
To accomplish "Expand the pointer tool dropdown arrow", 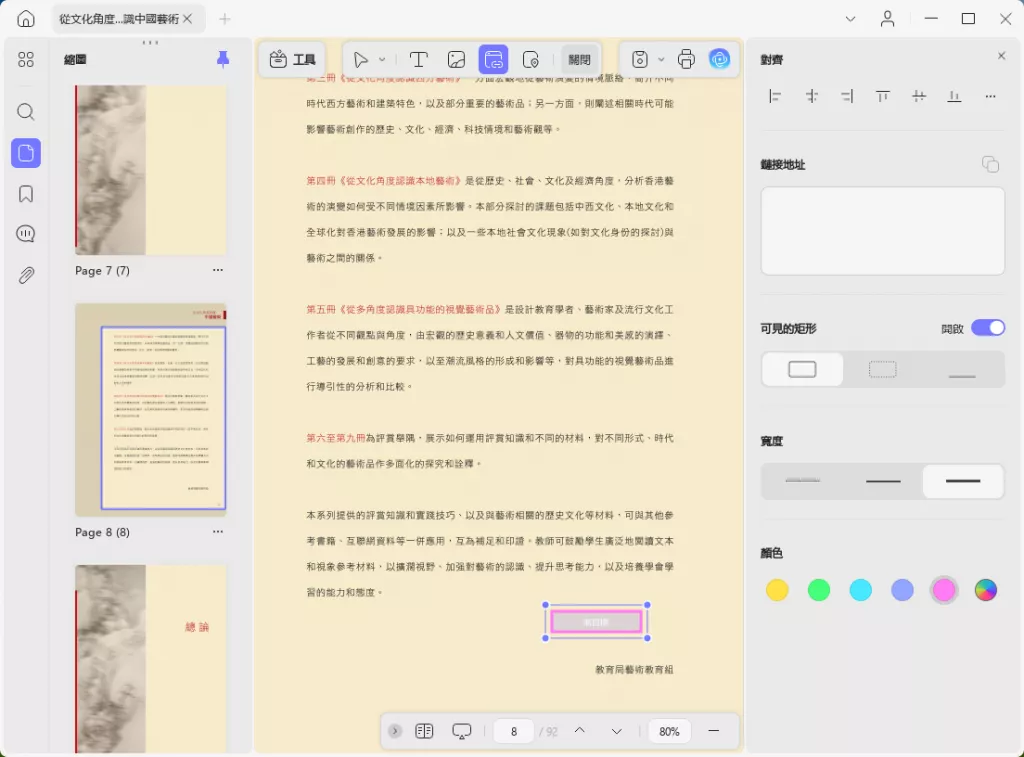I will click(382, 59).
